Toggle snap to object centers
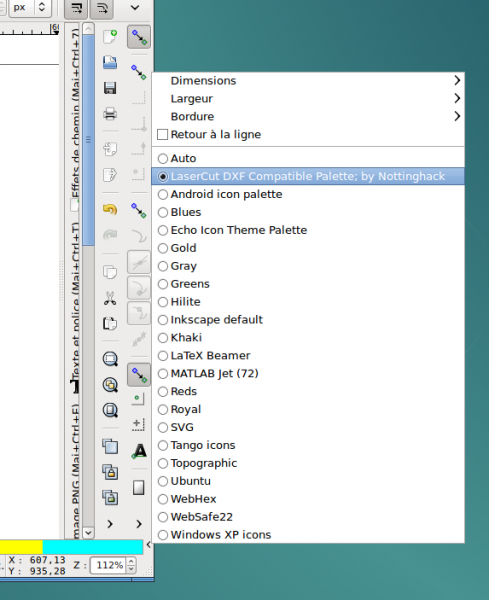 coord(138,399)
